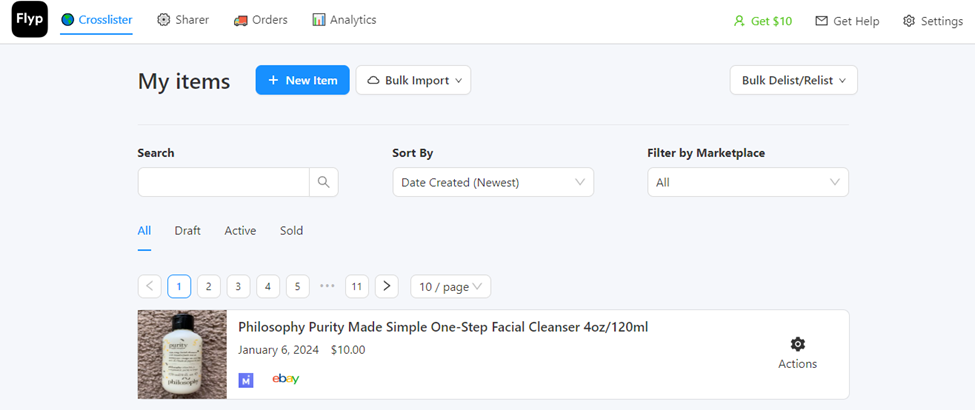Open the 10 / page size dropdown
This screenshot has height=410, width=975.
pyautogui.click(x=451, y=286)
